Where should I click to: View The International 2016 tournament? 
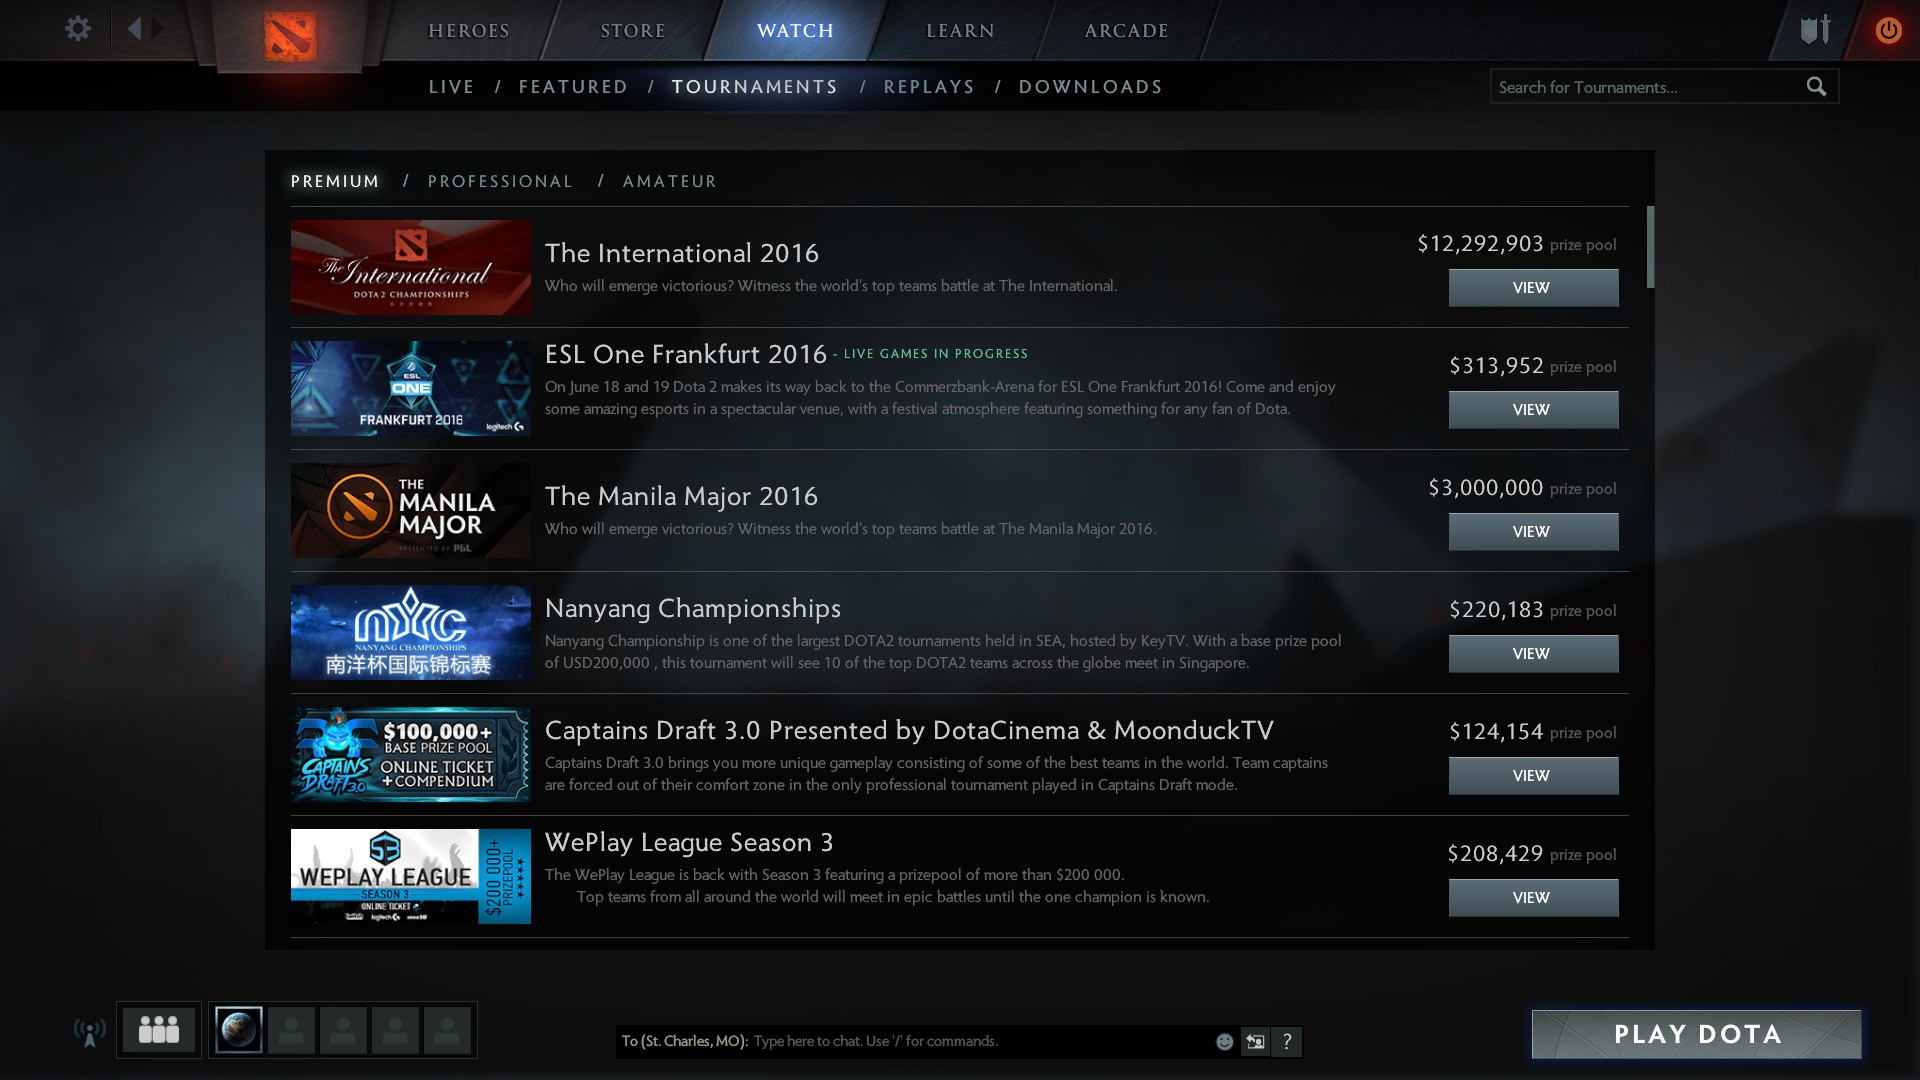(1532, 288)
